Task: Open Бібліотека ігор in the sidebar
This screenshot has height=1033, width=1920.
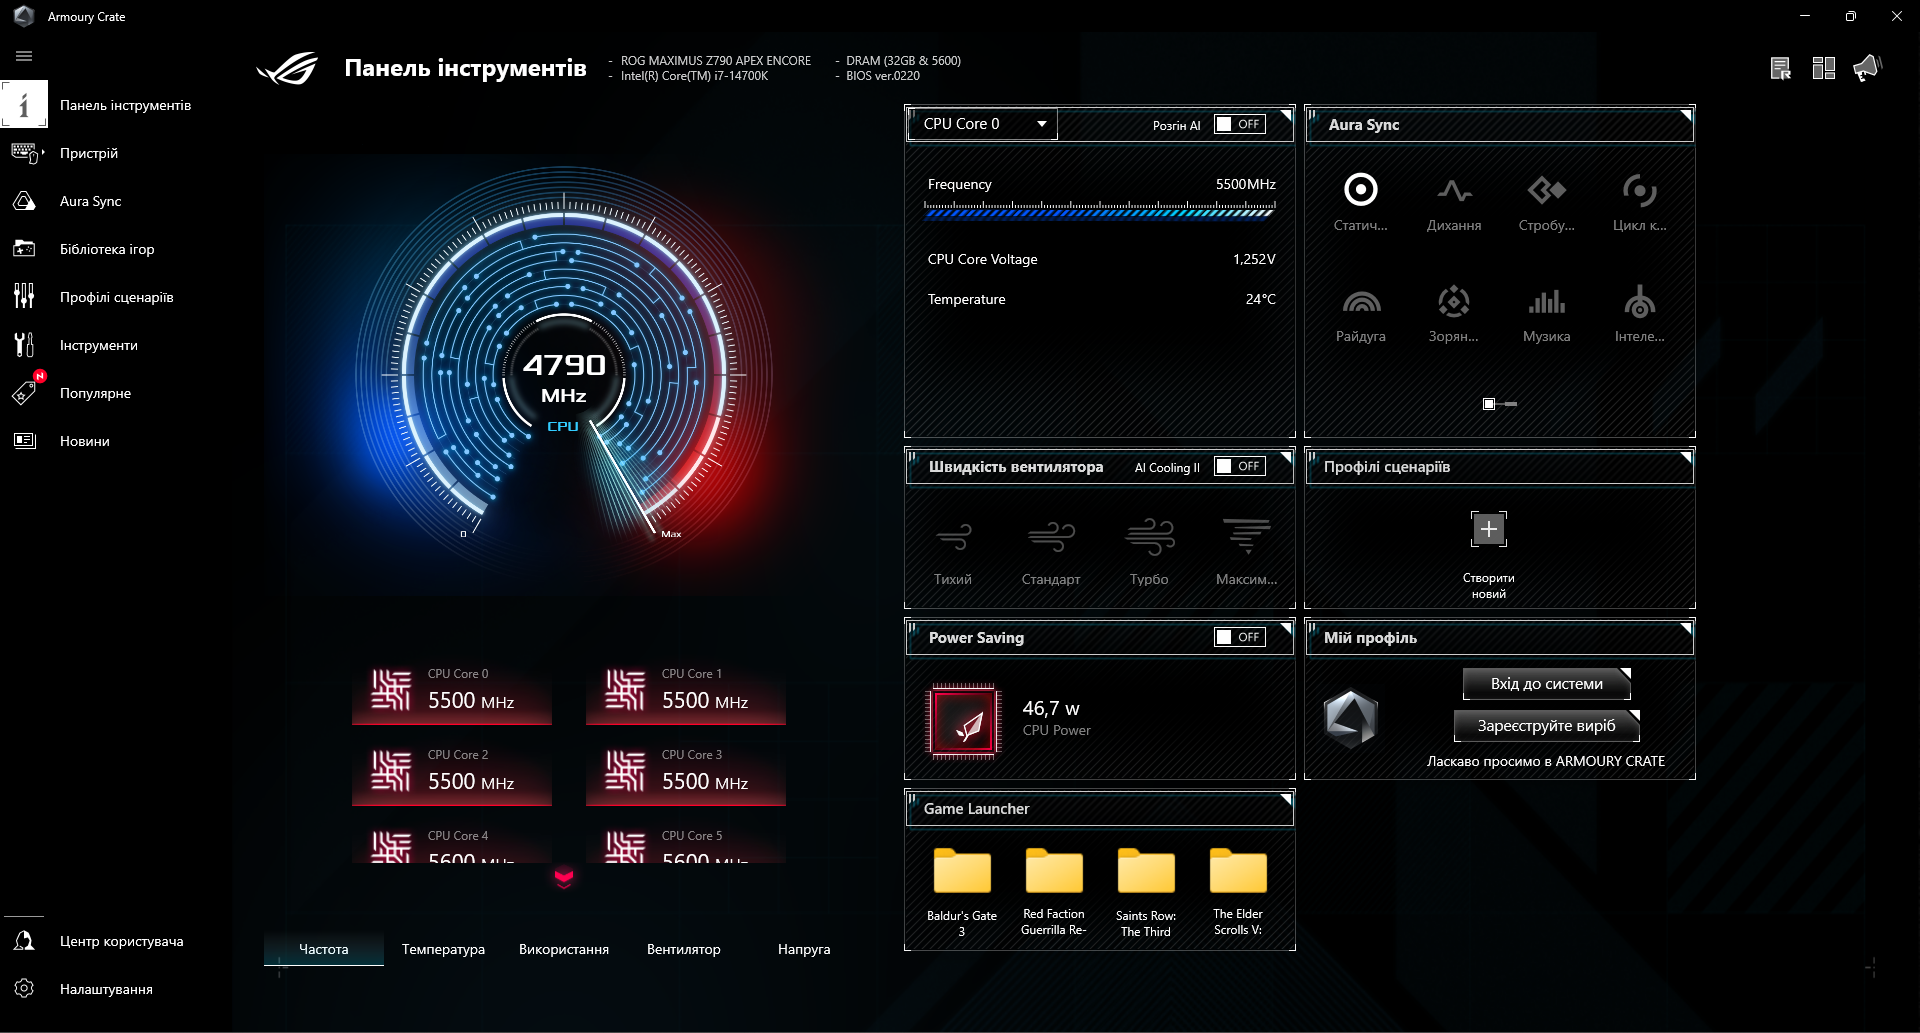Action: (x=105, y=249)
